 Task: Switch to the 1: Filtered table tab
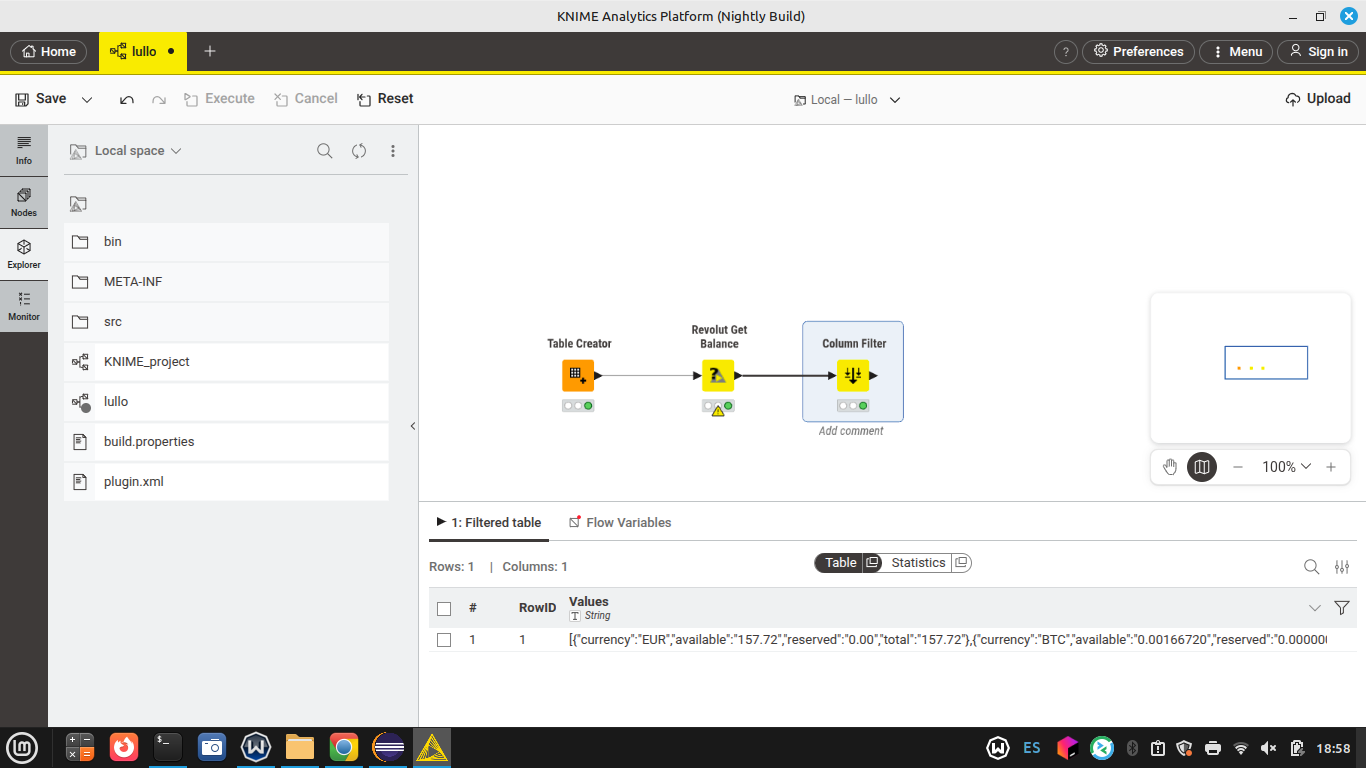489,523
